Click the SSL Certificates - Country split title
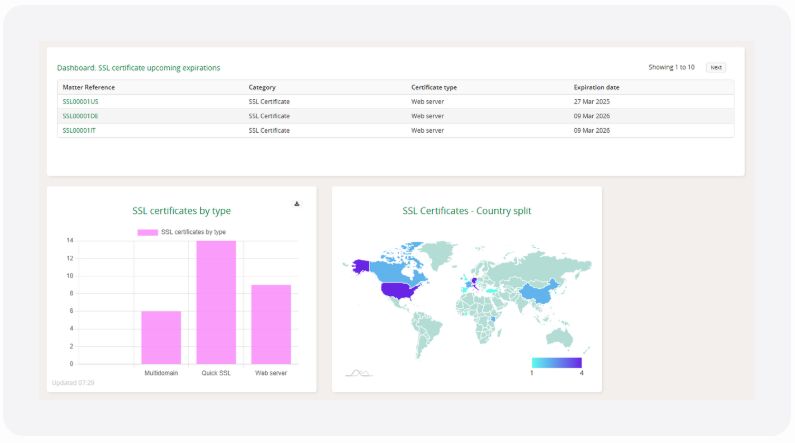Image resolution: width=795 pixels, height=443 pixels. (x=467, y=211)
